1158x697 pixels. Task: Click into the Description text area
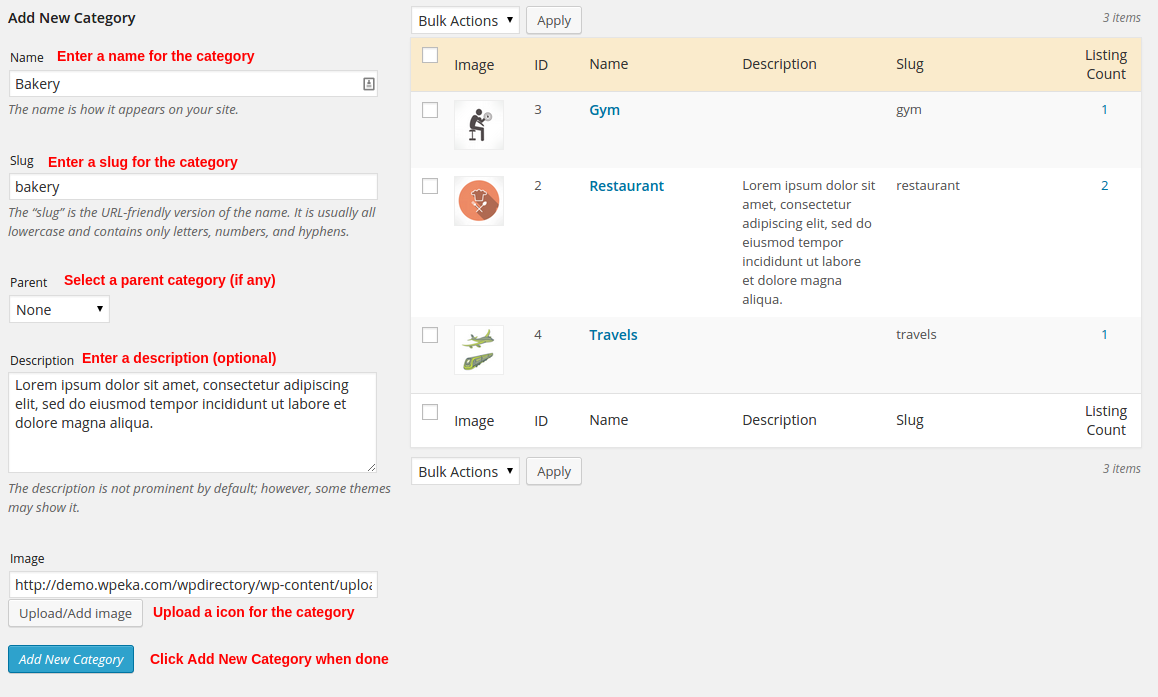click(x=192, y=422)
